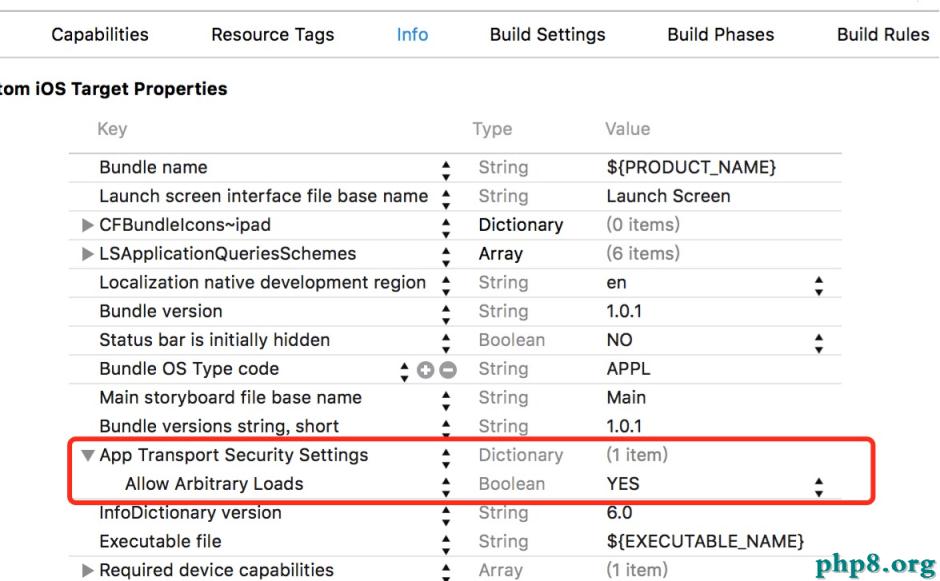Open key stepper for Bundle OS Type code
Screen dimensions: 940x581
click(x=405, y=370)
